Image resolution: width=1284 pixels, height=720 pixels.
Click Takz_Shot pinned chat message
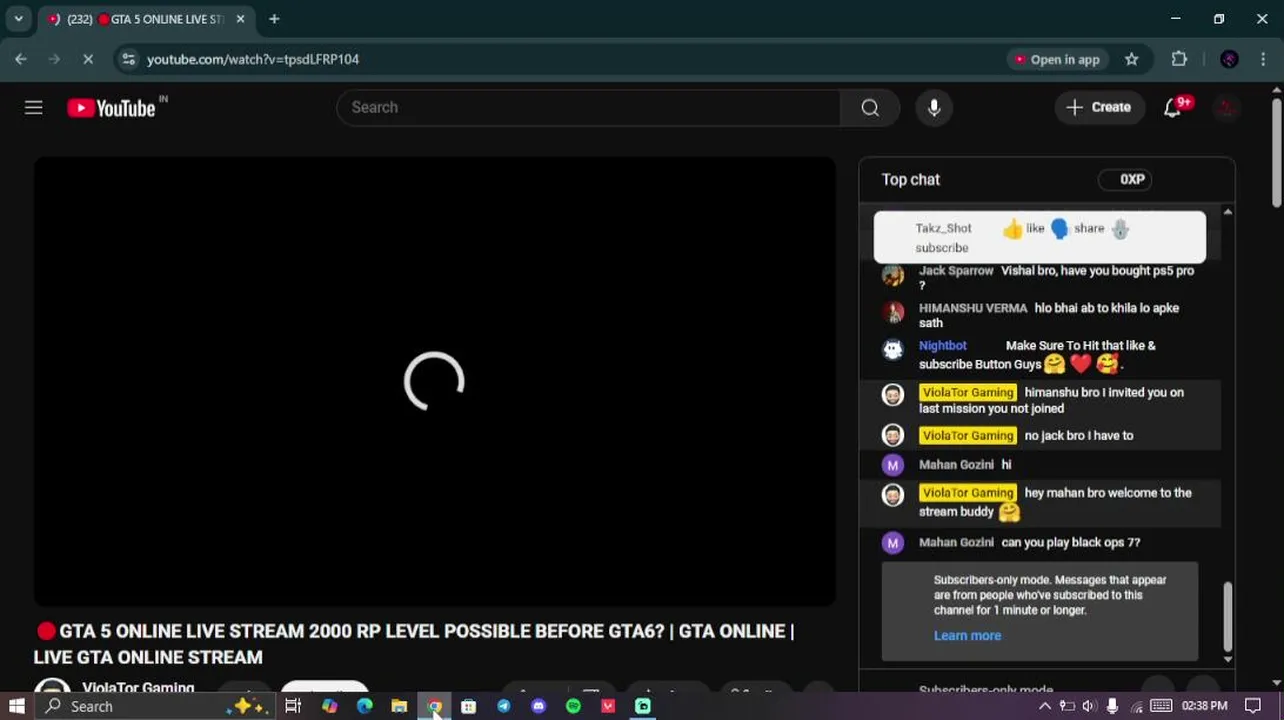pyautogui.click(x=1040, y=237)
